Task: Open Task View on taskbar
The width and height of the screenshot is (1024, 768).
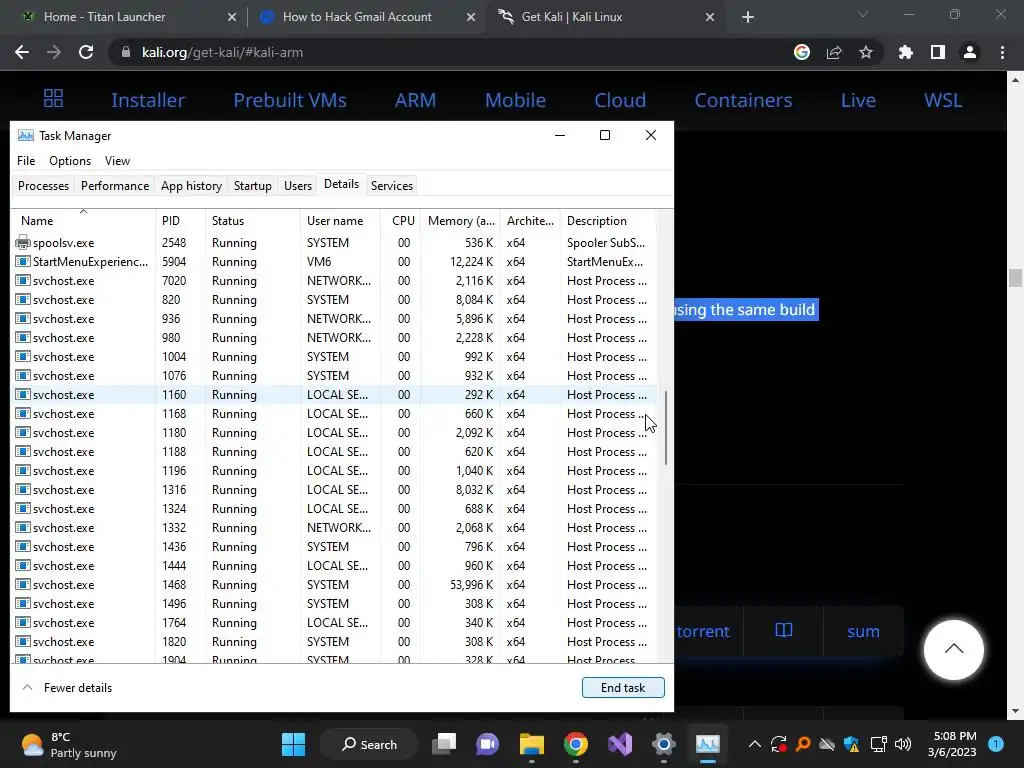Action: point(444,744)
